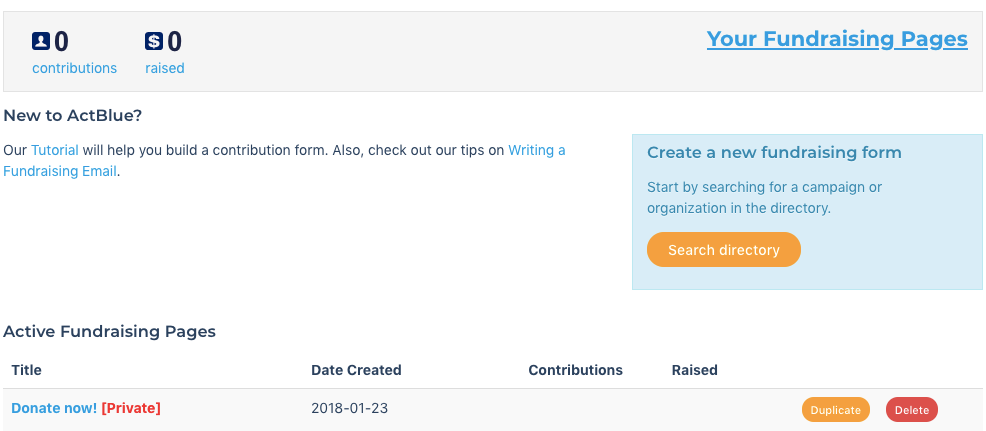Select the contributions count number zero
Image resolution: width=986 pixels, height=431 pixels.
coord(61,41)
